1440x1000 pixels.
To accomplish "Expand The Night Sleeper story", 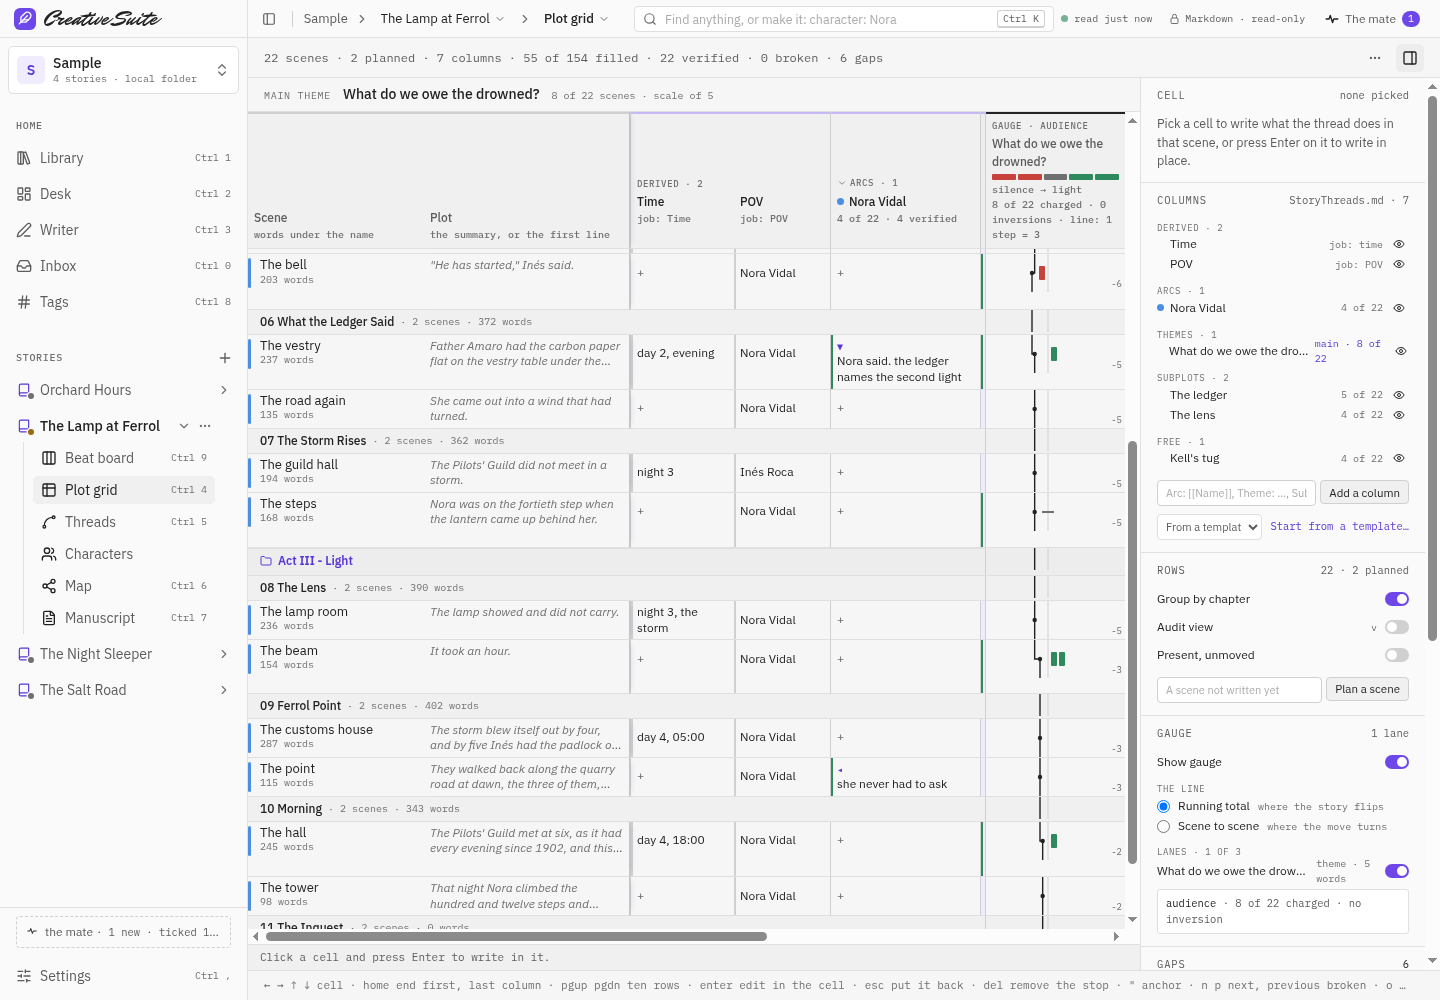I will (223, 654).
